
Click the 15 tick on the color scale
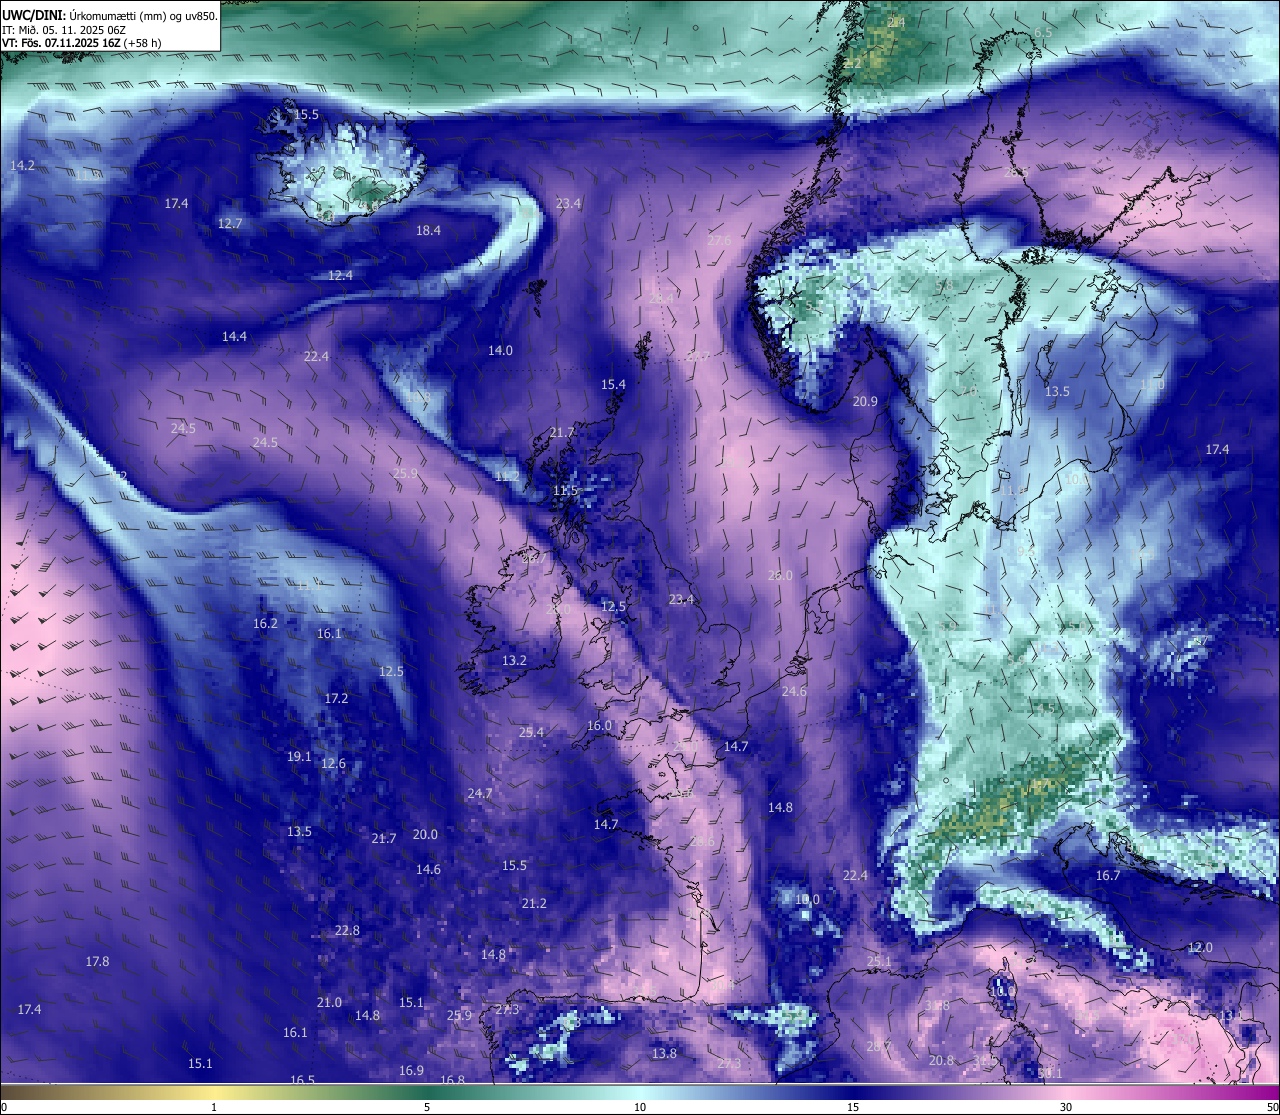click(853, 1107)
